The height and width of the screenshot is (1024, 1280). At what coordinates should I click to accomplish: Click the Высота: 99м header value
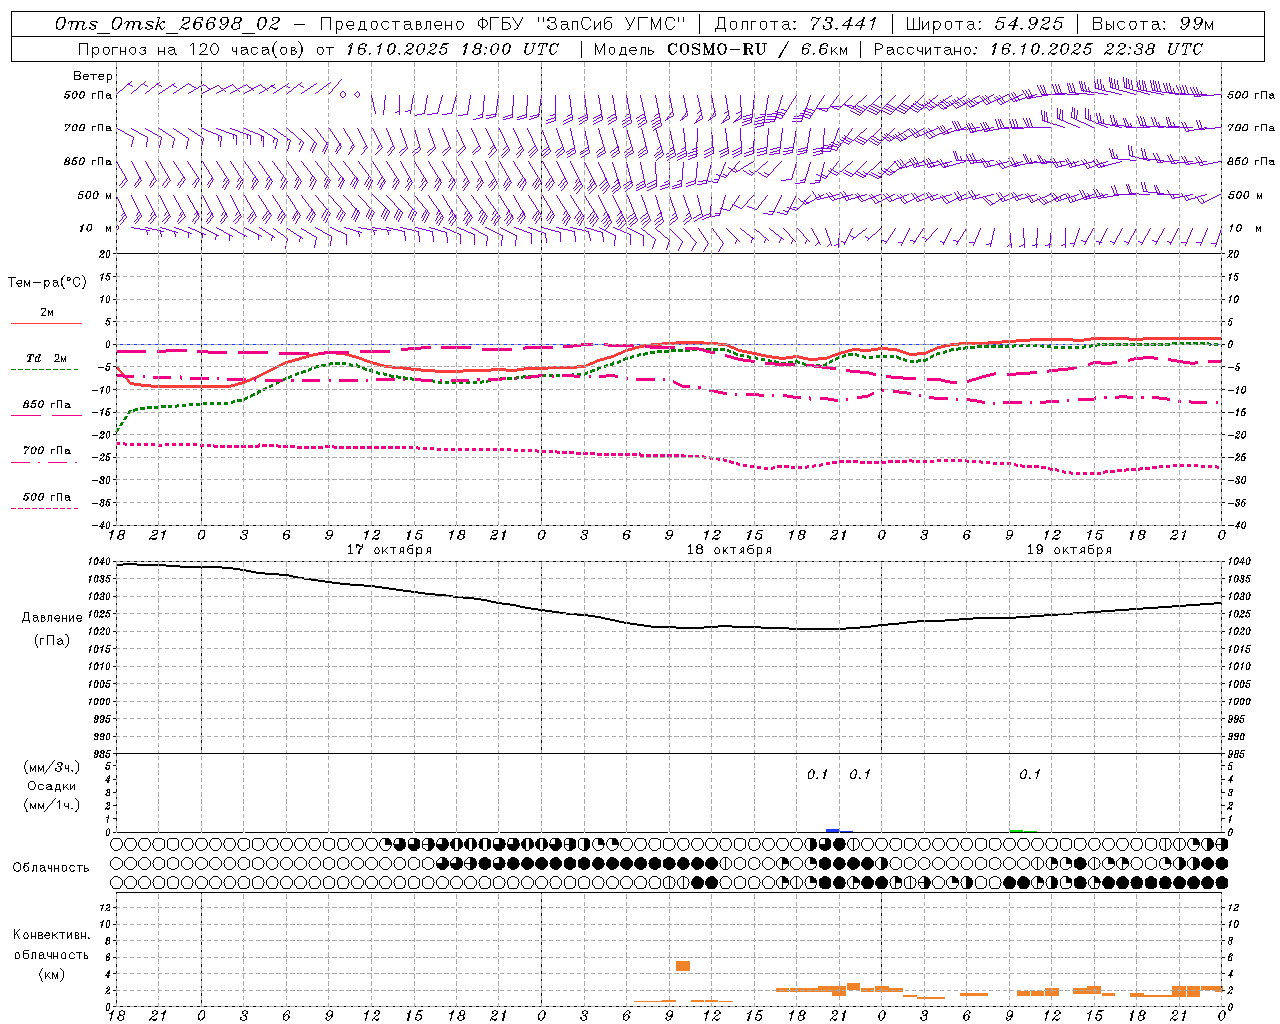pos(1152,23)
